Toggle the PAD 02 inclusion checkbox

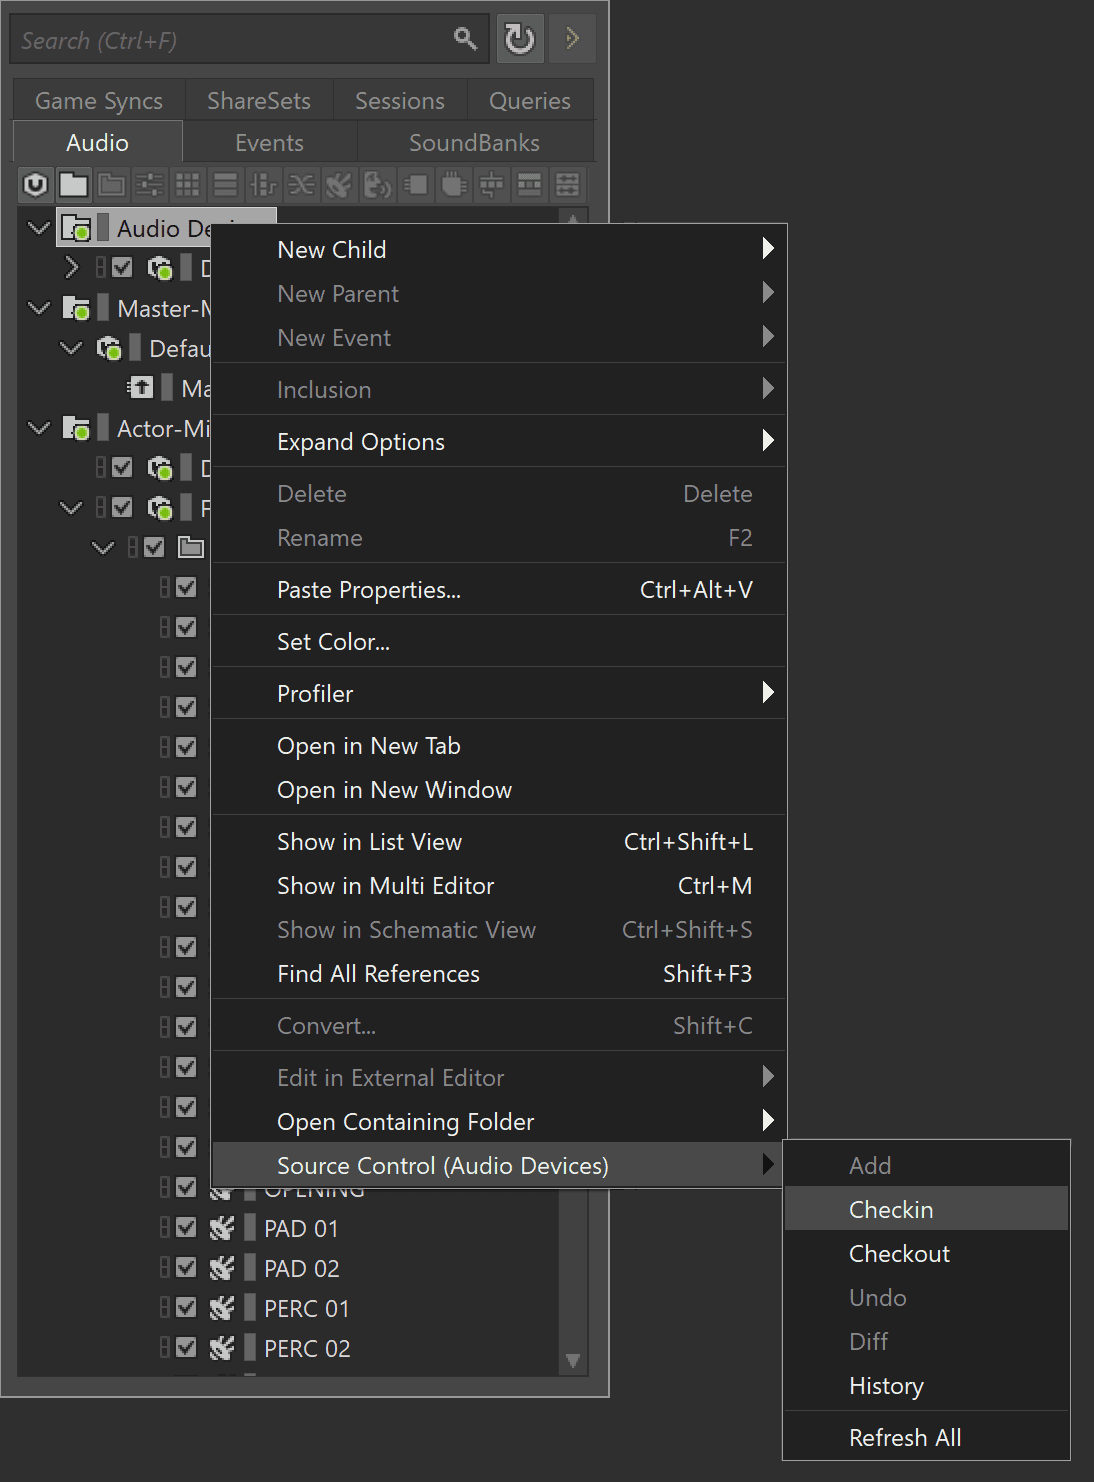tap(186, 1268)
